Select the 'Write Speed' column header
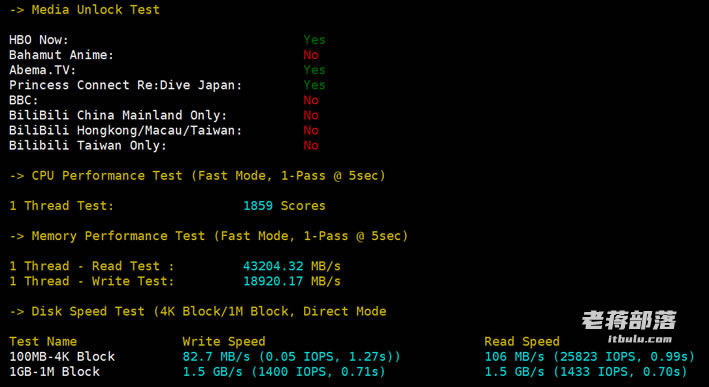The height and width of the screenshot is (387, 709). tap(224, 341)
